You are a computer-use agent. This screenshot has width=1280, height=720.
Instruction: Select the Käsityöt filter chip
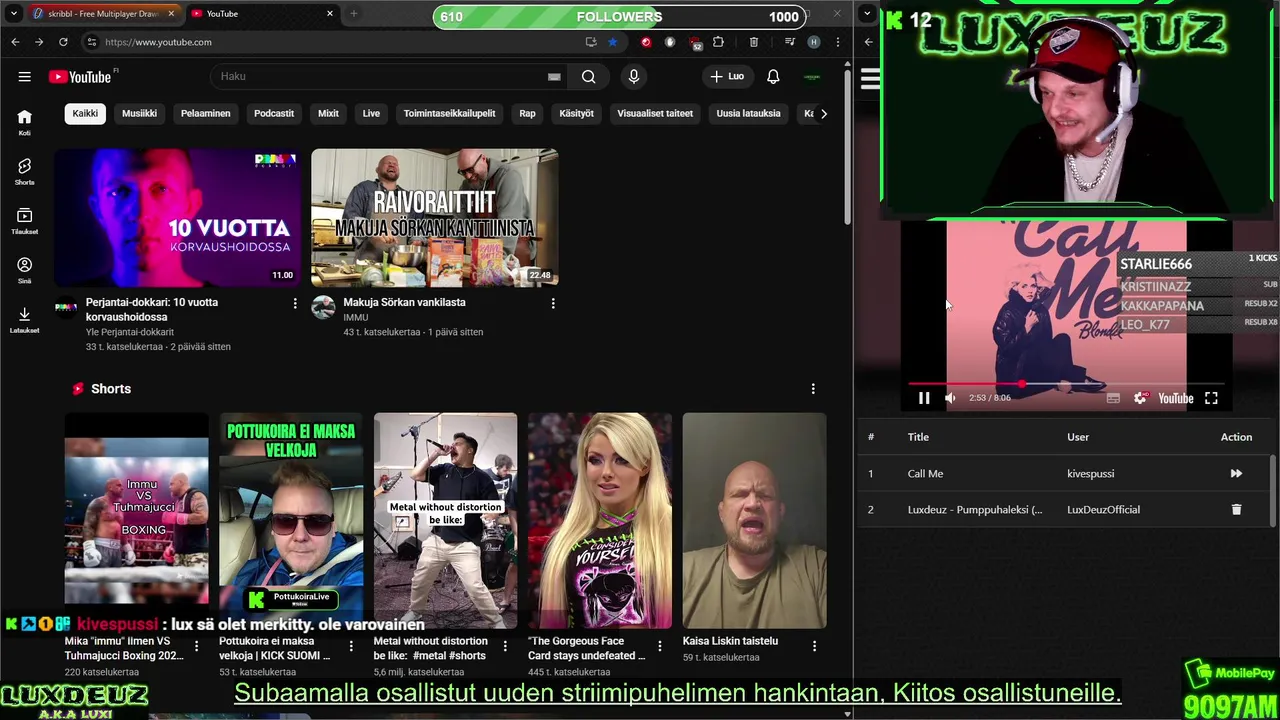[x=576, y=113]
